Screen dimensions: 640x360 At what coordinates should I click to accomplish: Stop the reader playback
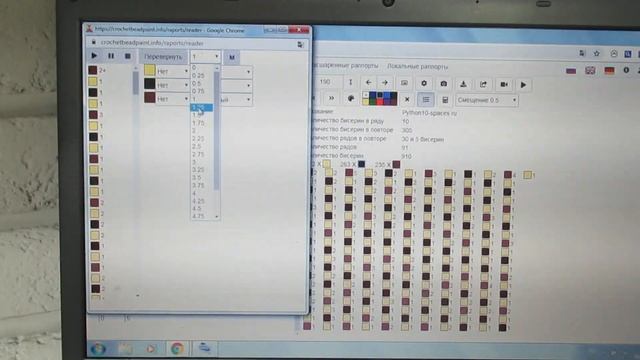click(127, 56)
